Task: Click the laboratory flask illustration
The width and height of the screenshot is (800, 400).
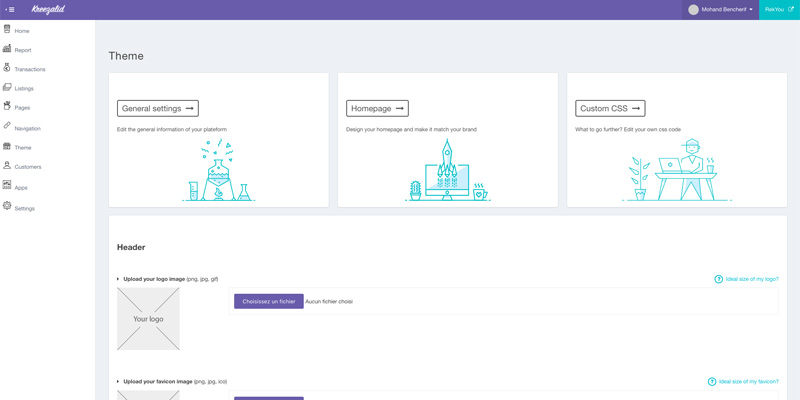Action: (218, 170)
